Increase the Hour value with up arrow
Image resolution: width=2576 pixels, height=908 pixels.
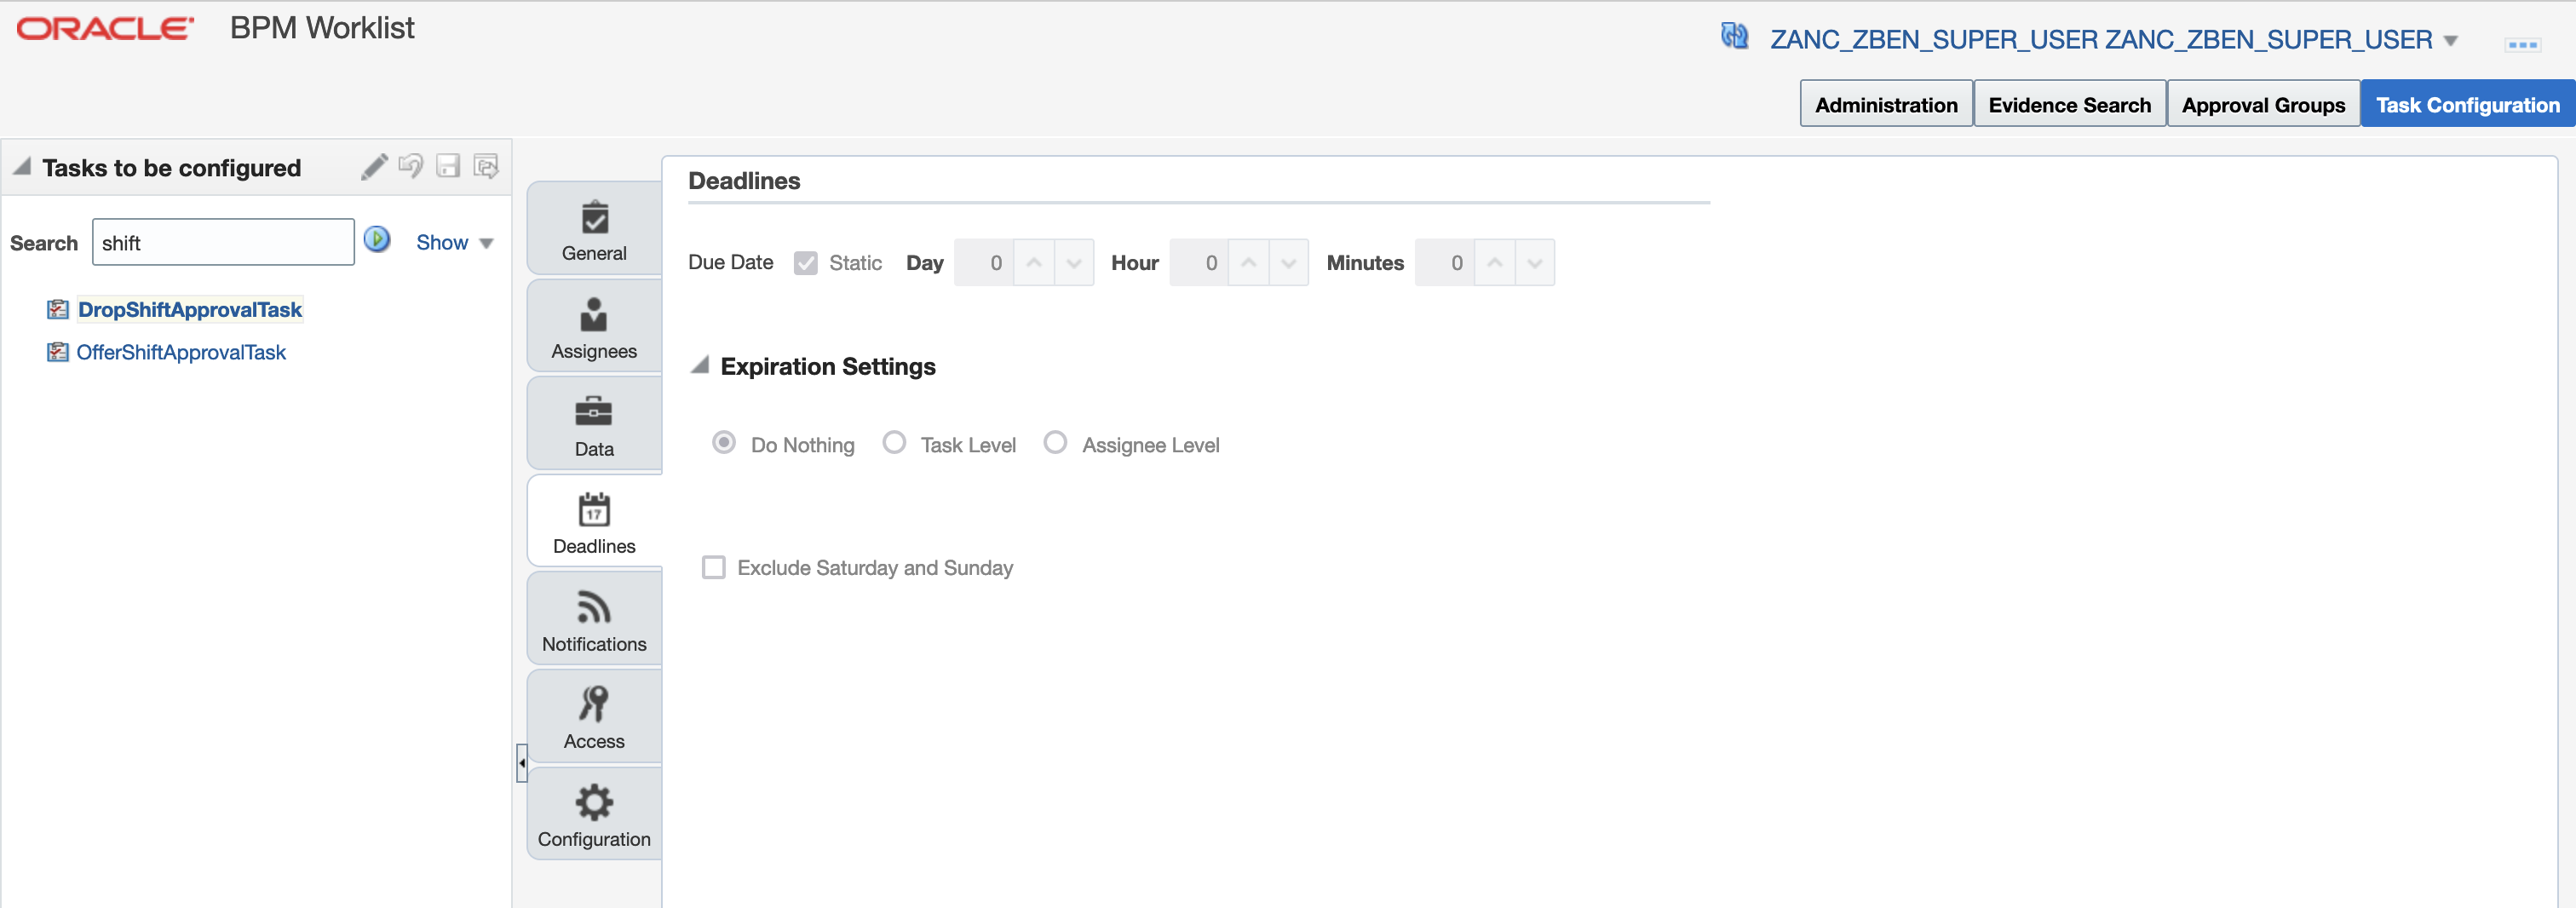[x=1249, y=263]
